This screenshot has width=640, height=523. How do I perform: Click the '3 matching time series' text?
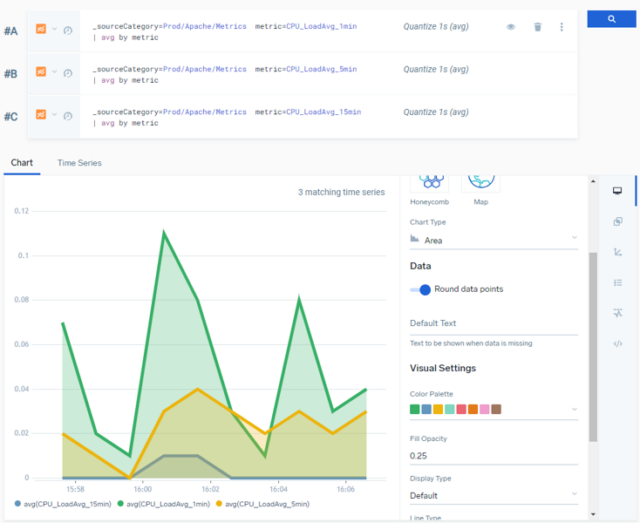341,192
